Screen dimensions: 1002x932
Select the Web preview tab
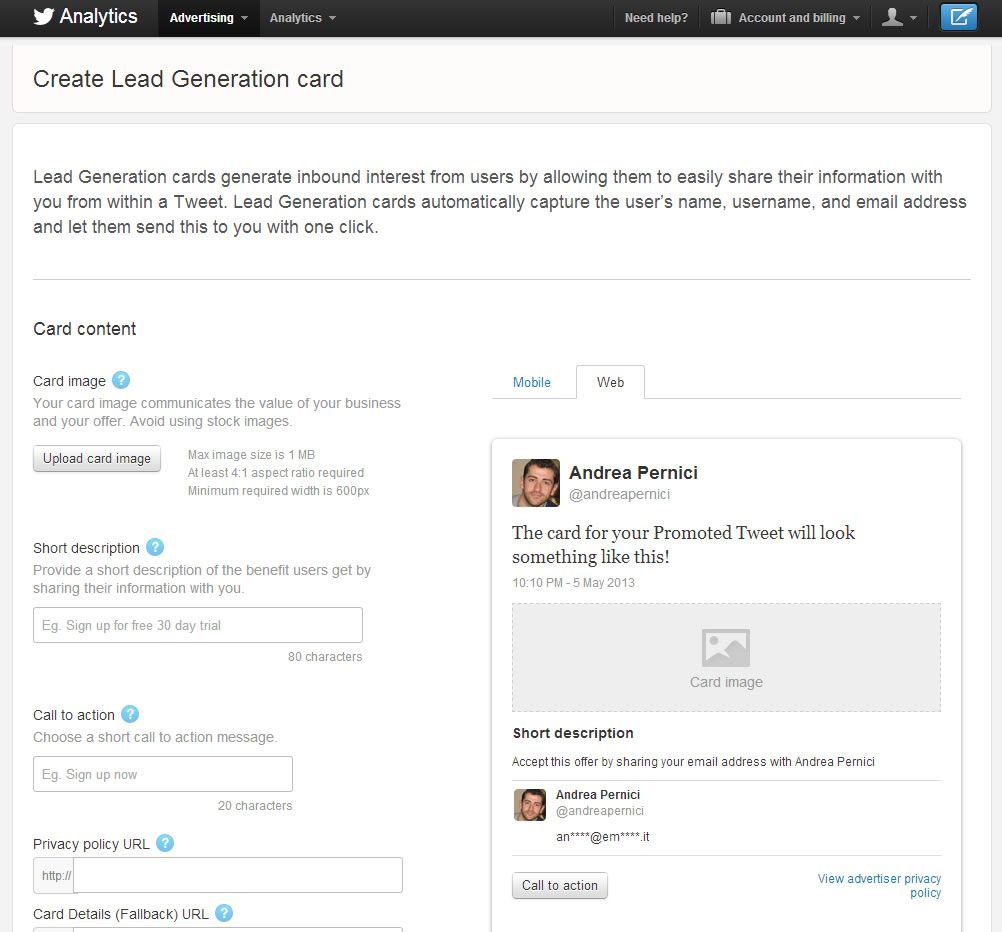[x=610, y=382]
